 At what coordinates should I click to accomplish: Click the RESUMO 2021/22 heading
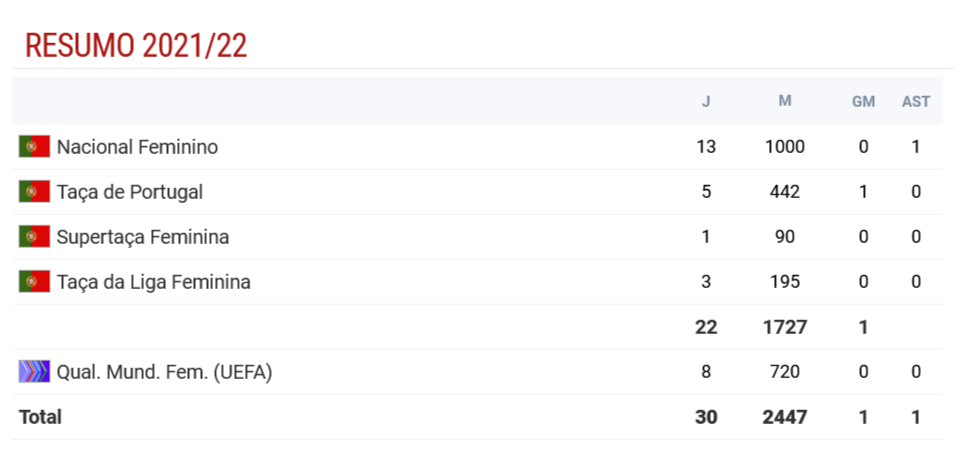[136, 46]
